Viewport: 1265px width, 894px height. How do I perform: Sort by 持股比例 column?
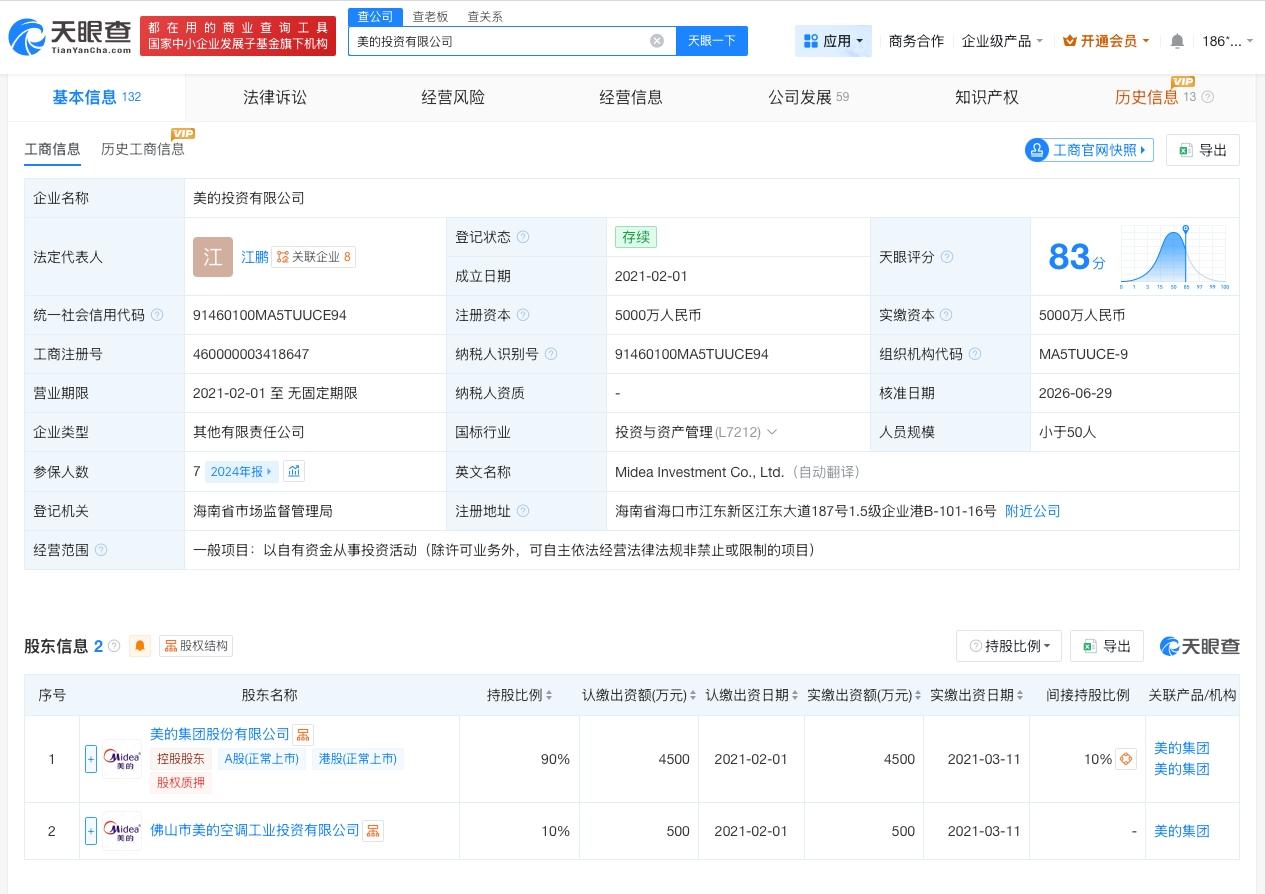tap(550, 695)
